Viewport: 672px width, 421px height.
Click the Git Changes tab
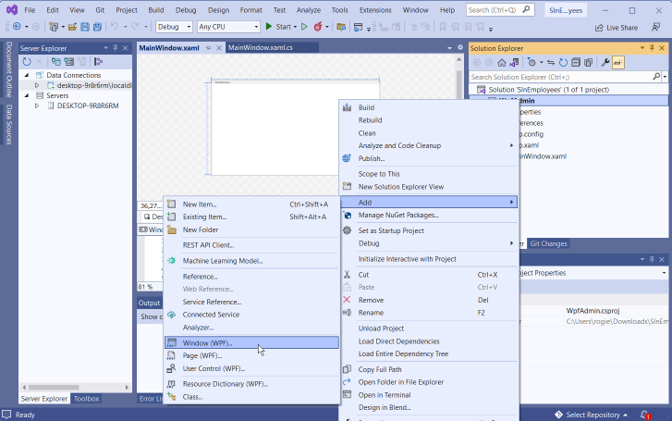pyautogui.click(x=548, y=244)
